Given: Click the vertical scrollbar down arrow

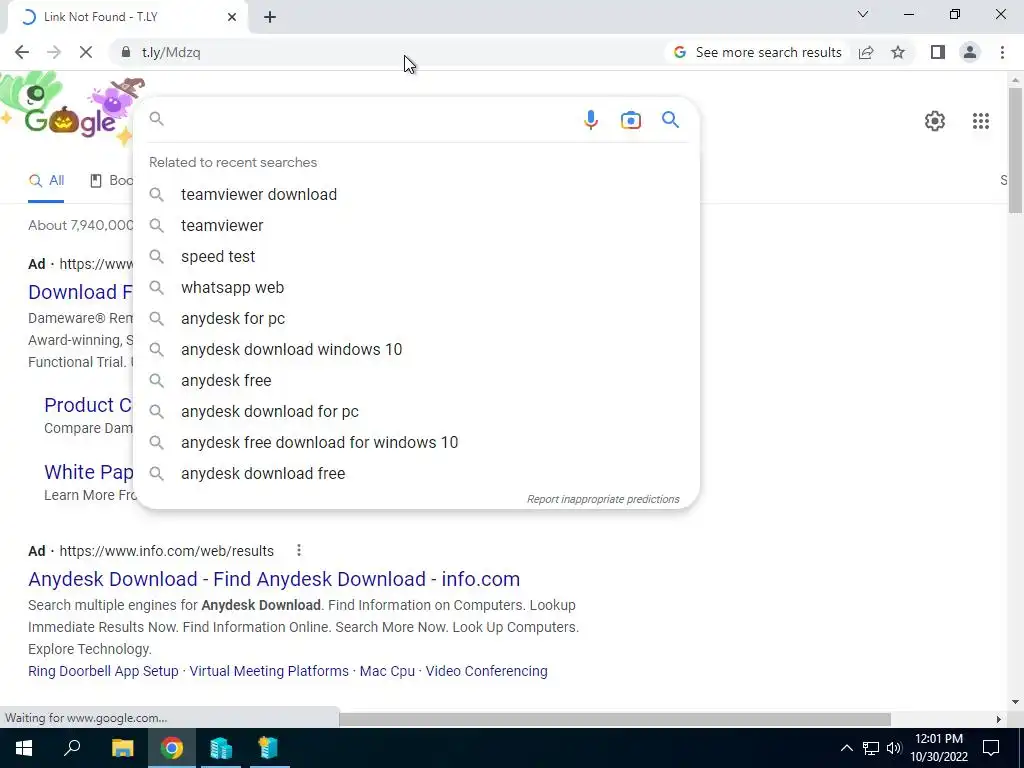Looking at the screenshot, I should 1016,703.
